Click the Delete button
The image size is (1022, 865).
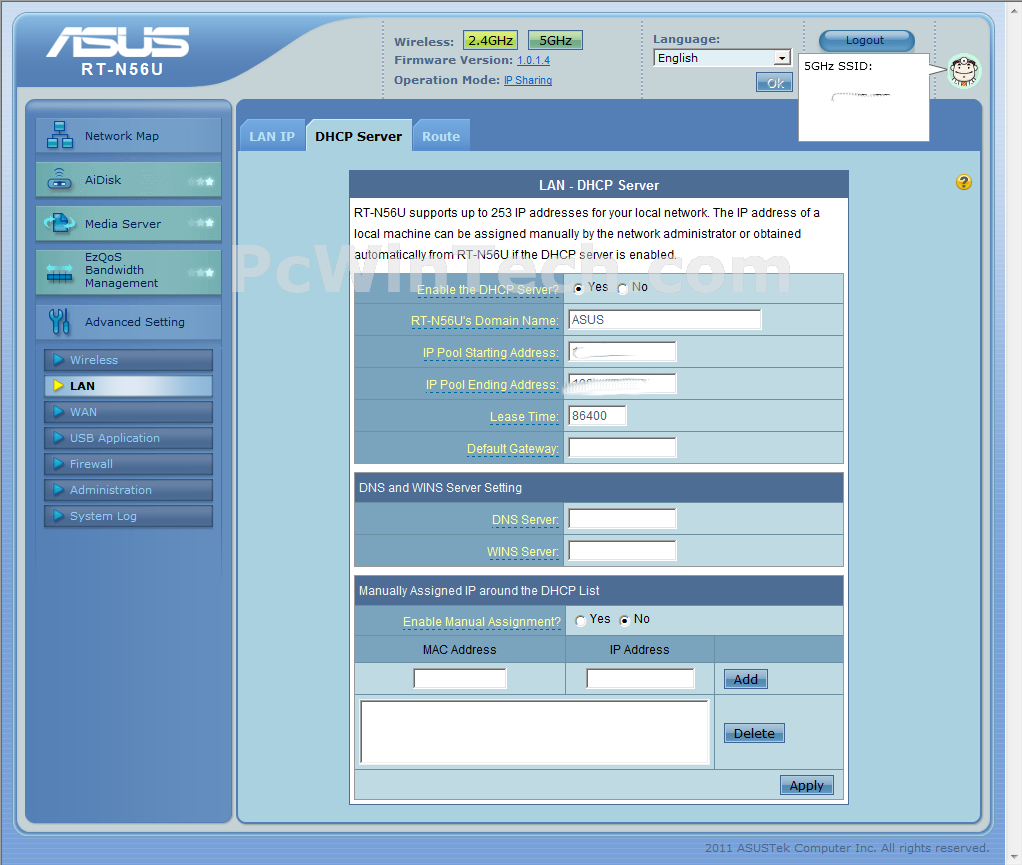[754, 733]
